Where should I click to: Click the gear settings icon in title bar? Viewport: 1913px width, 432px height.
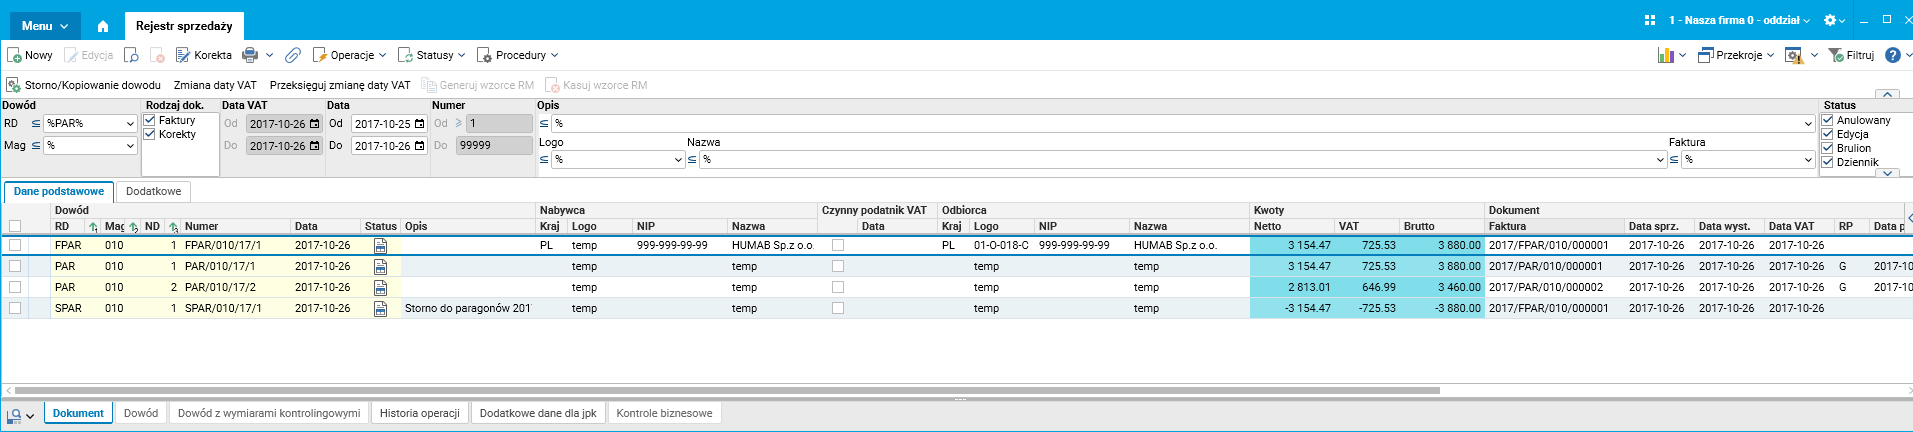pos(1830,20)
